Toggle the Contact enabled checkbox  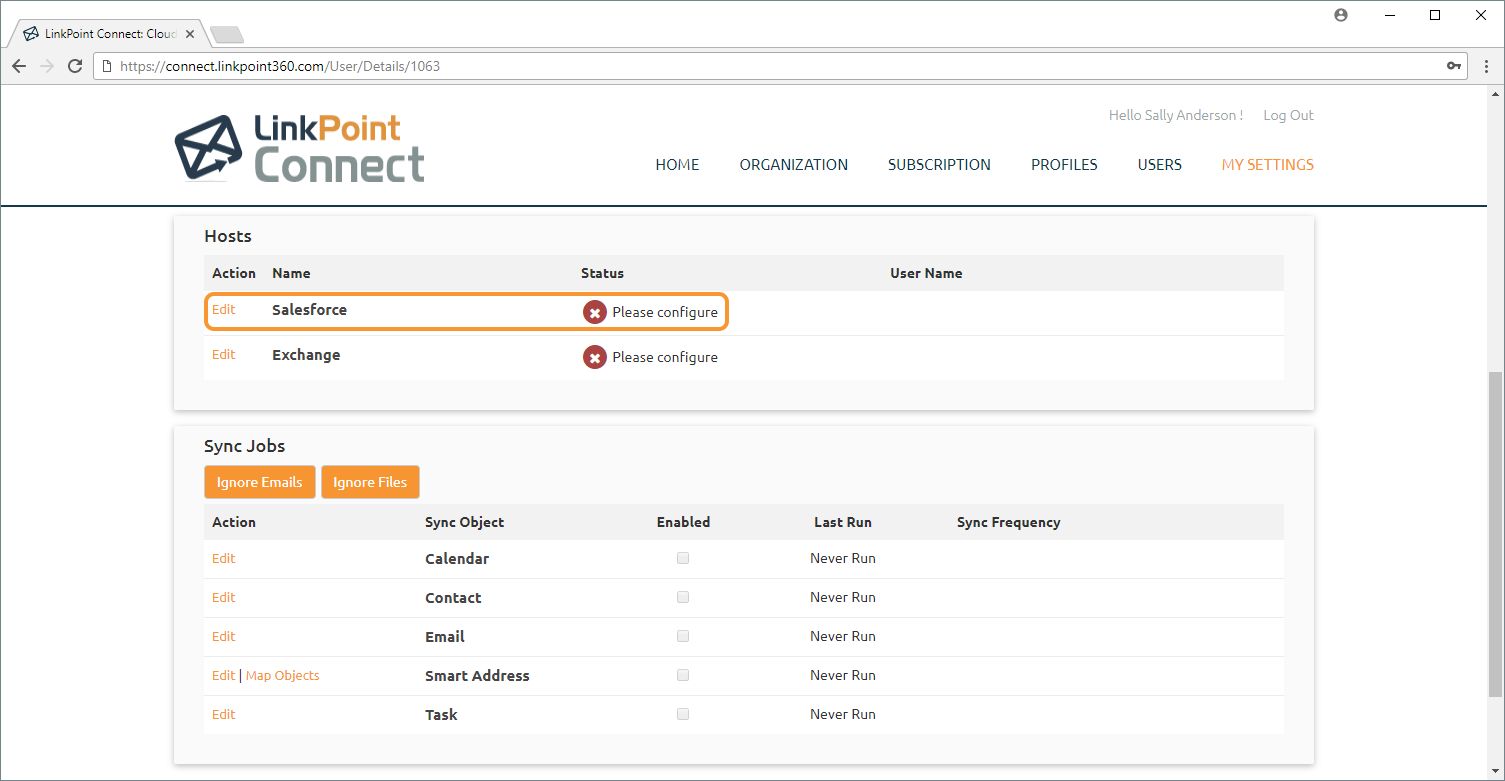point(683,597)
